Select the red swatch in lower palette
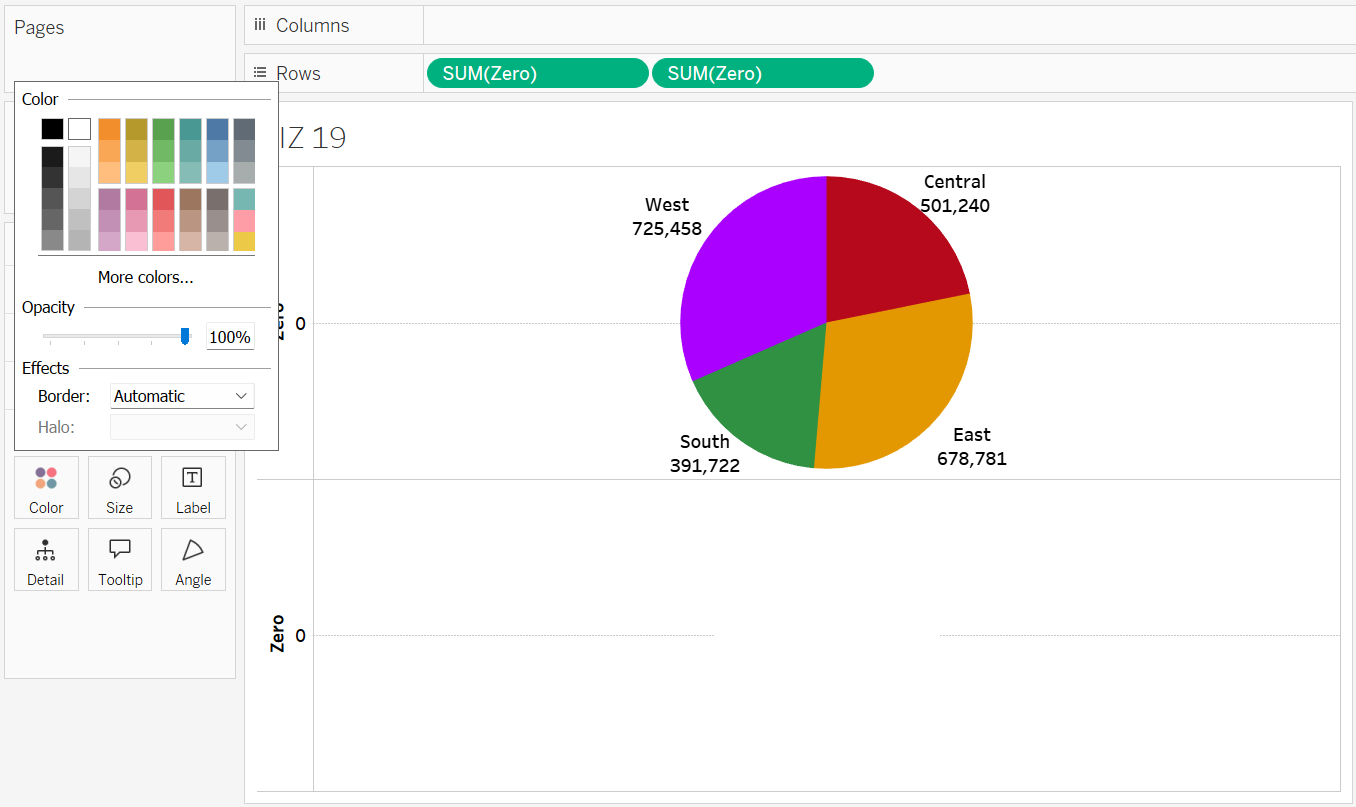Screen dimensions: 1356x807 (x=163, y=199)
